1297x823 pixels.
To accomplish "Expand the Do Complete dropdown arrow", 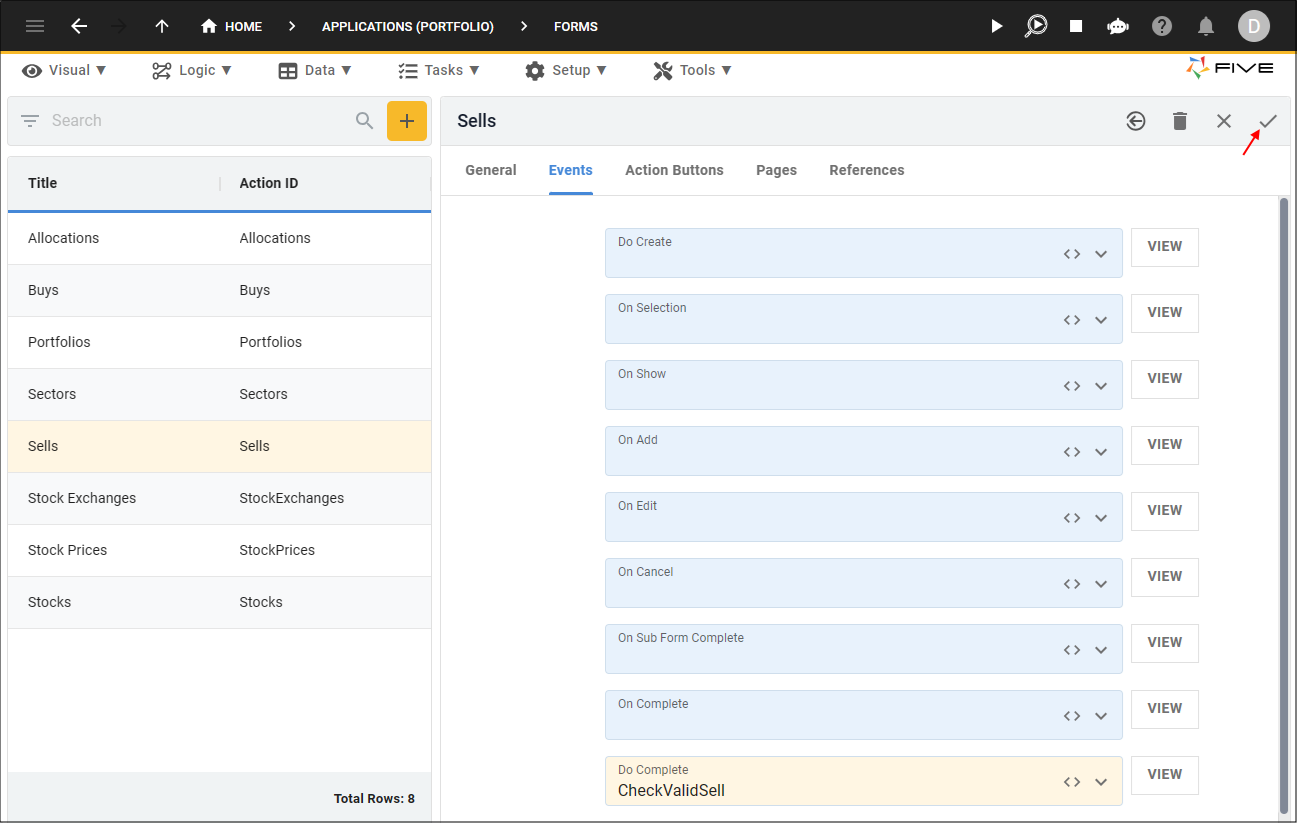I will pos(1101,782).
